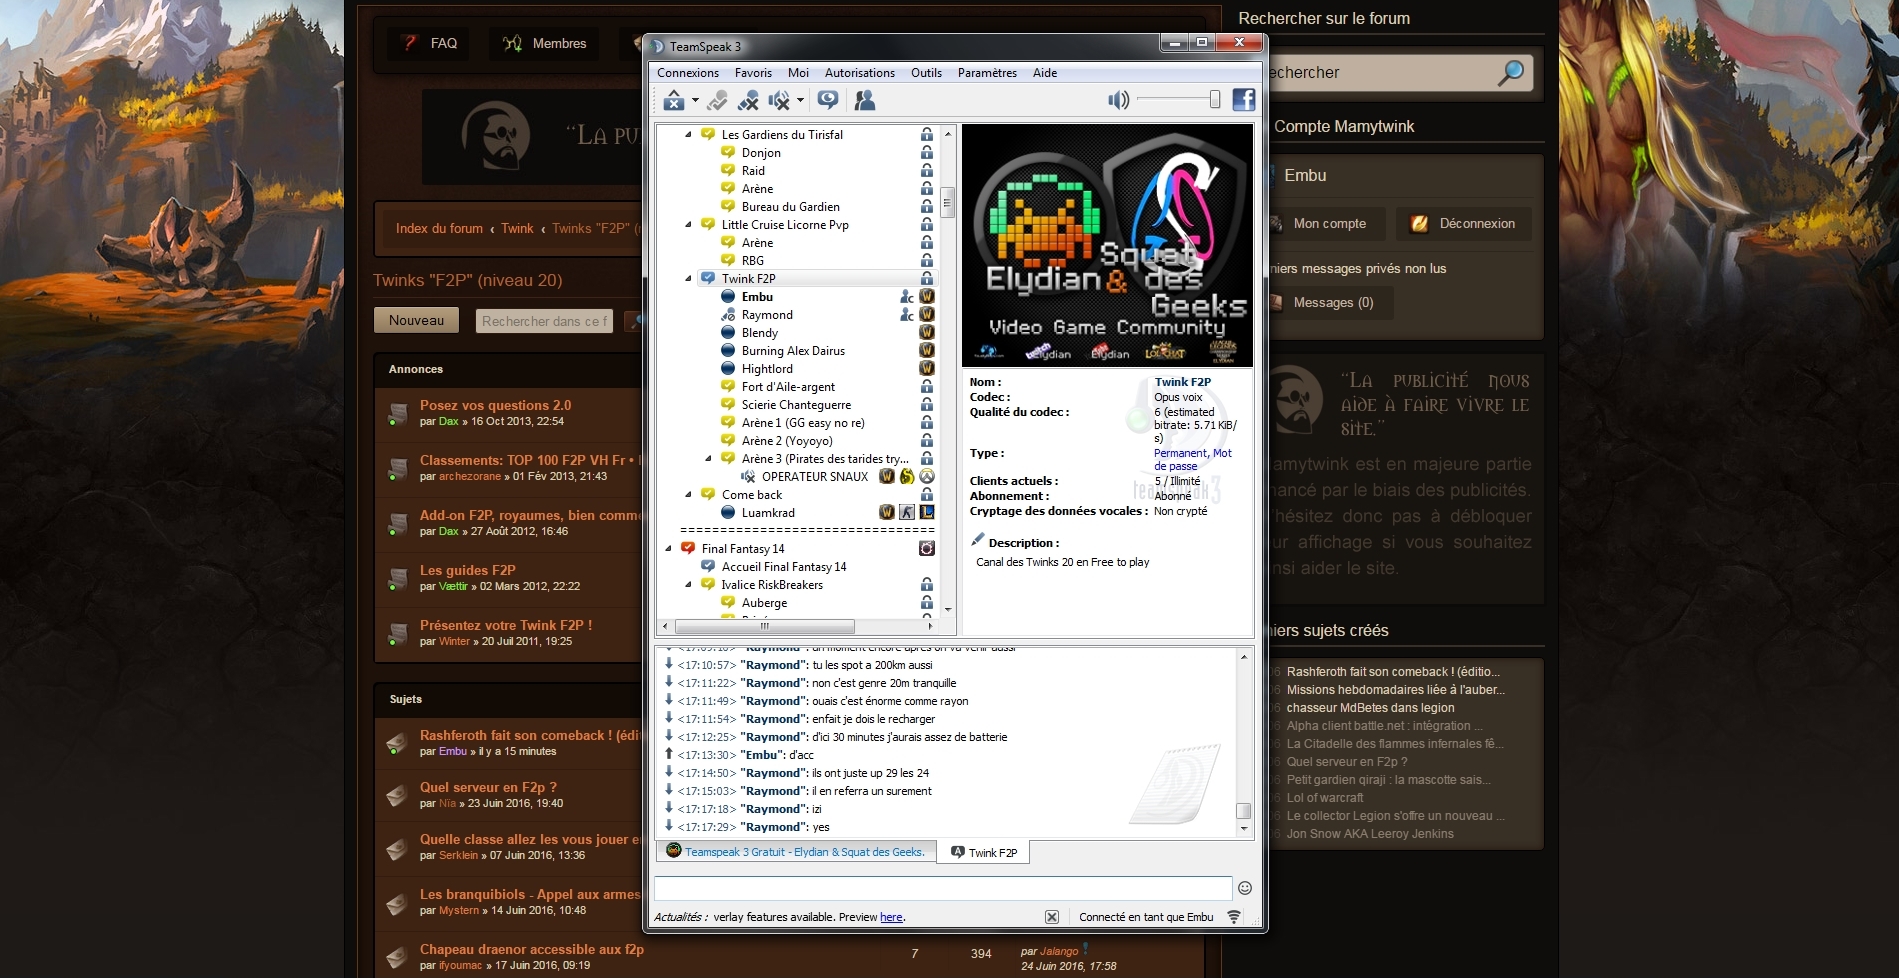1899x978 pixels.
Task: Click the chat log scrollbar down arrow
Action: [x=1244, y=829]
